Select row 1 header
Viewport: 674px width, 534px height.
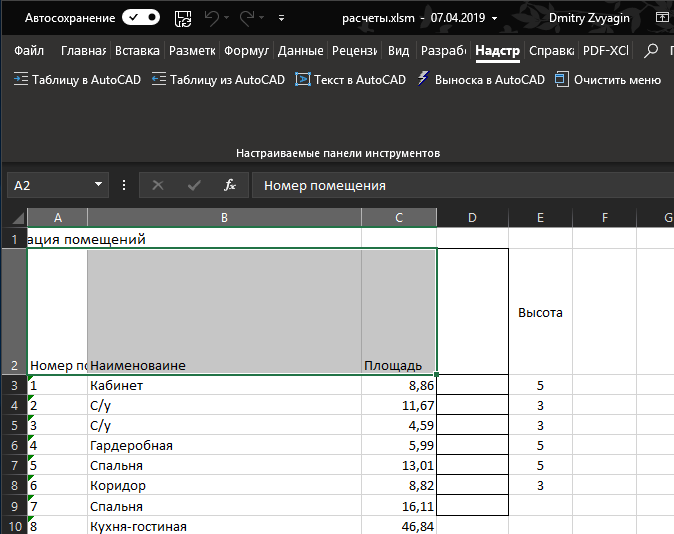coord(14,239)
